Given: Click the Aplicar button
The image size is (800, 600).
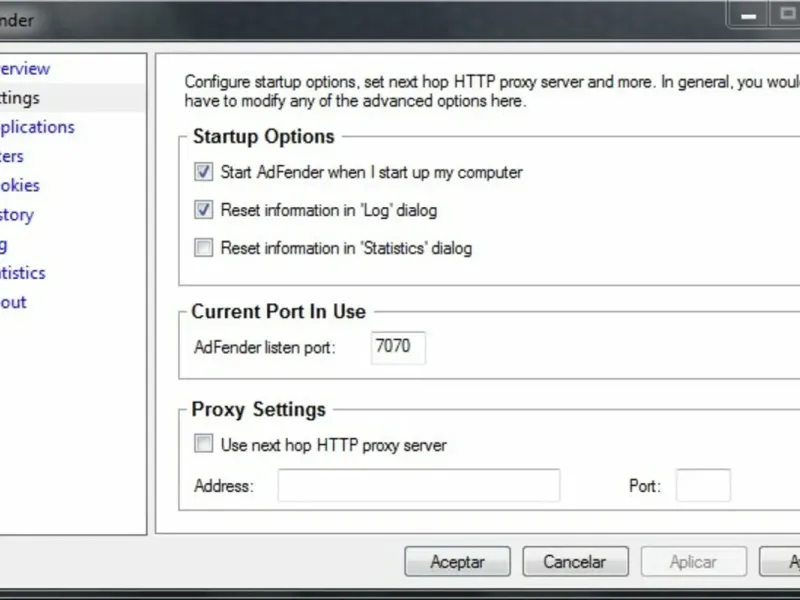Looking at the screenshot, I should click(693, 562).
